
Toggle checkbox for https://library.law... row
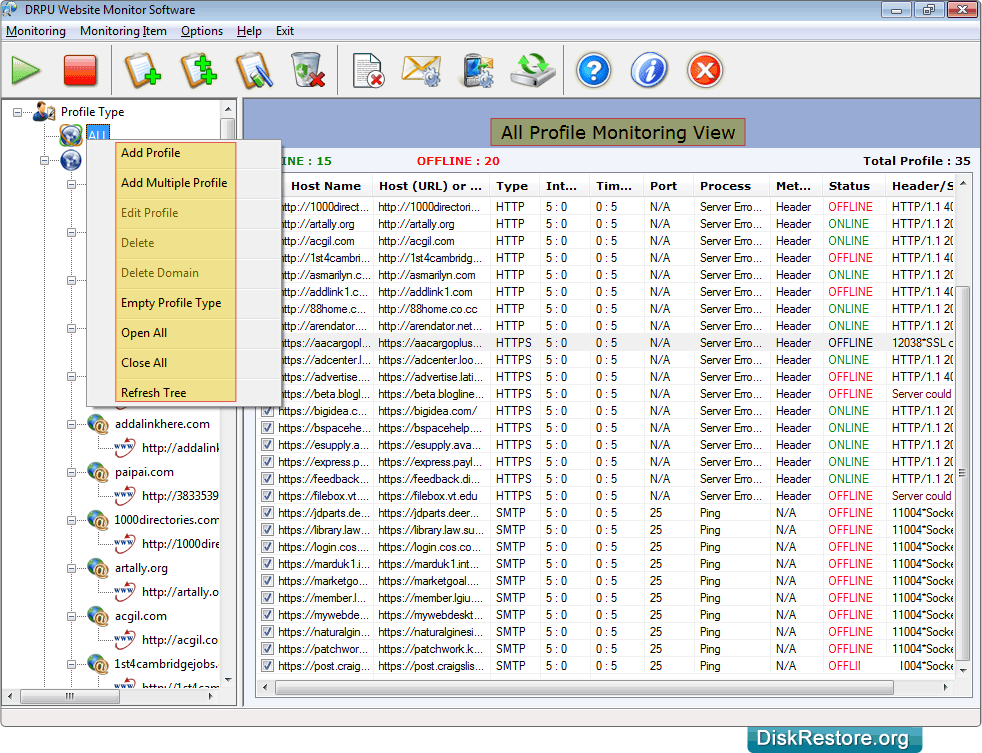click(x=268, y=529)
